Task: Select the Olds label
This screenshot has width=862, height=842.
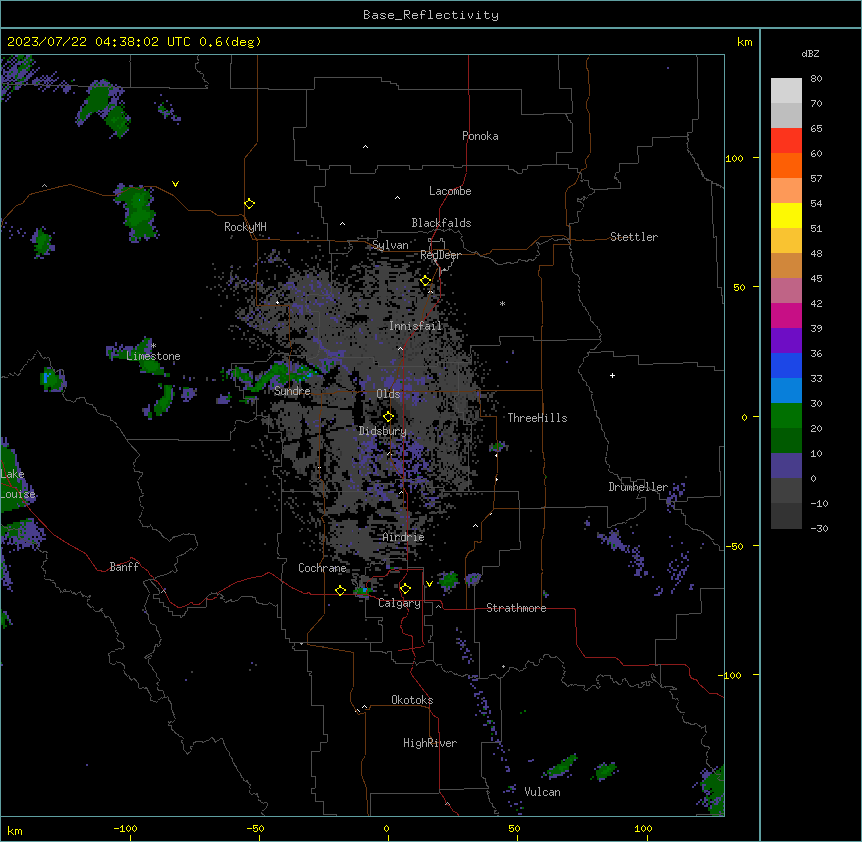Action: click(388, 394)
